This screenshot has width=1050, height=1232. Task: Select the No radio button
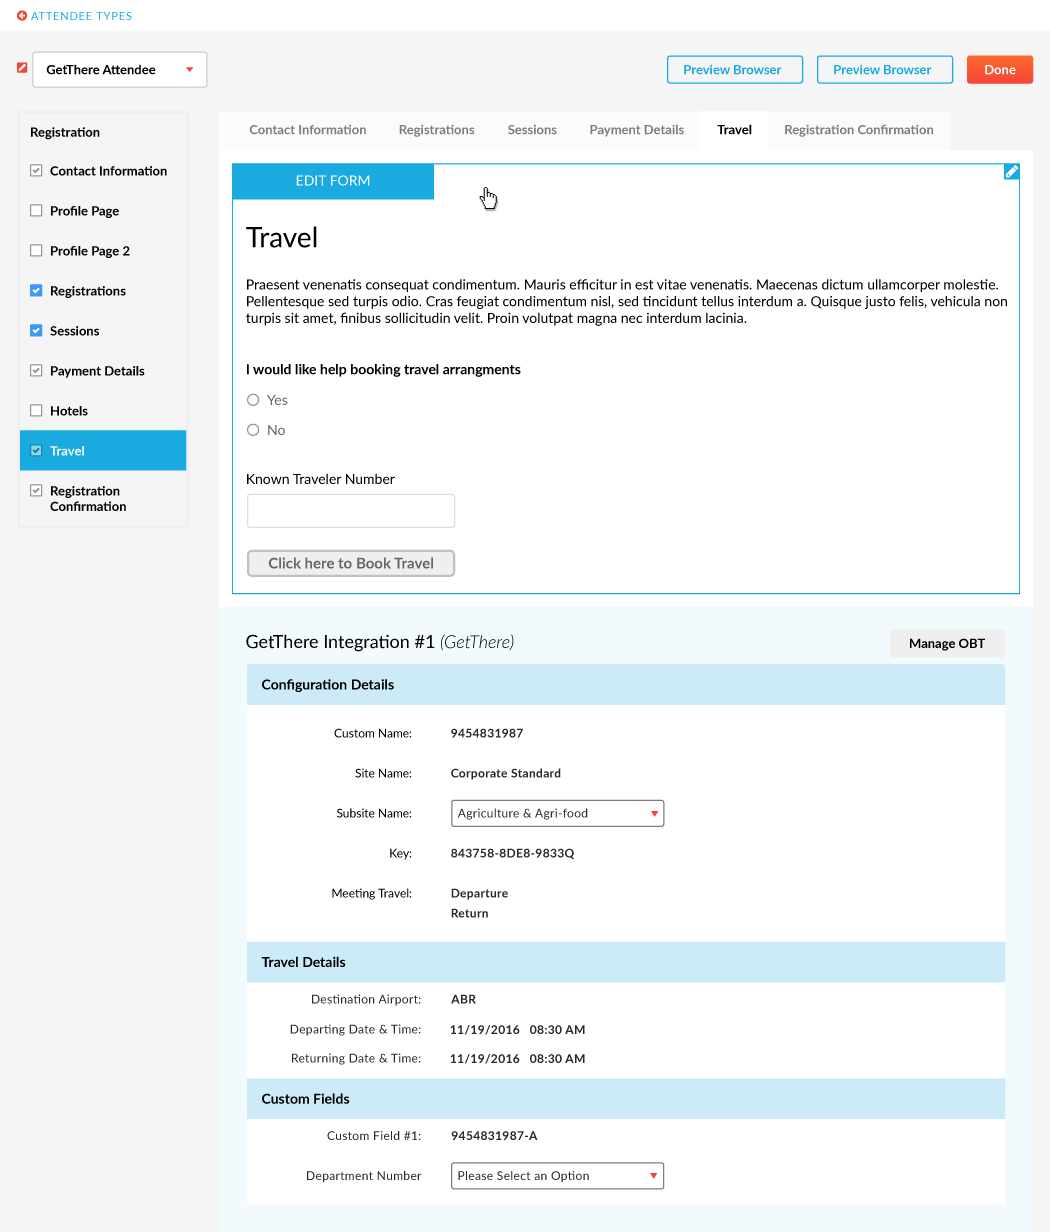253,430
